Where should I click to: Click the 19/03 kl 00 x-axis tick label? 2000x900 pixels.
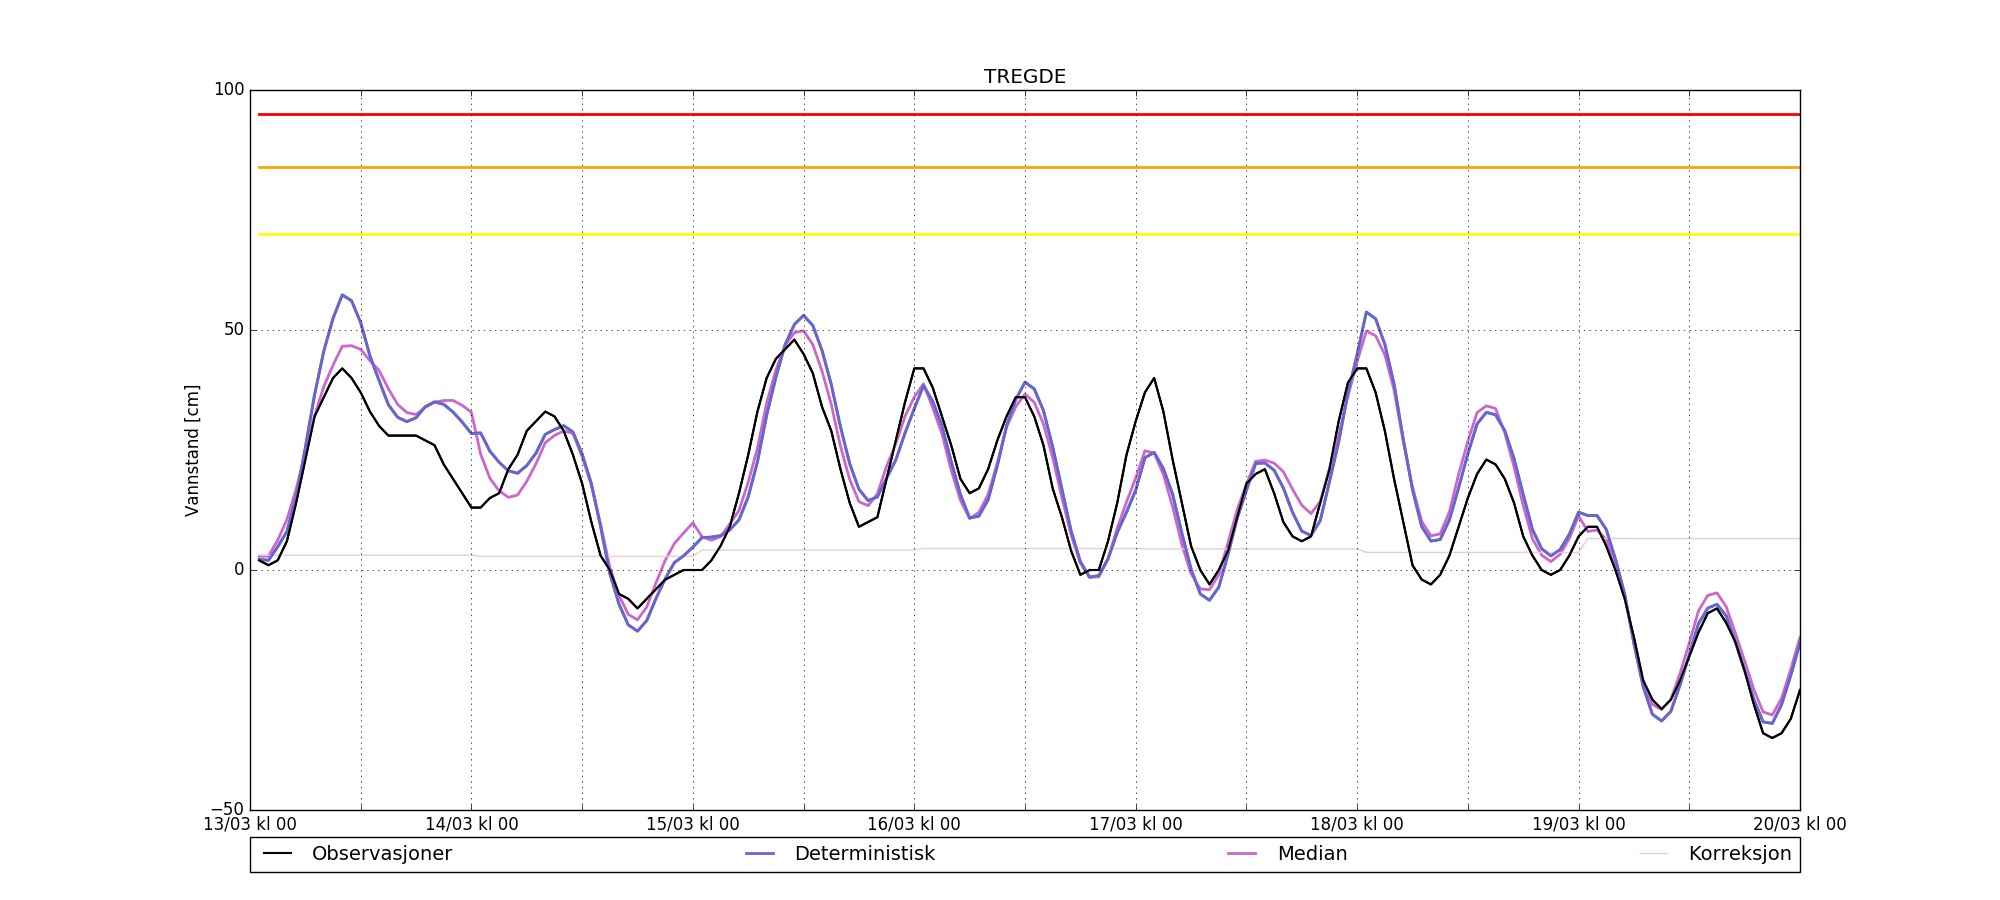[x=1578, y=825]
